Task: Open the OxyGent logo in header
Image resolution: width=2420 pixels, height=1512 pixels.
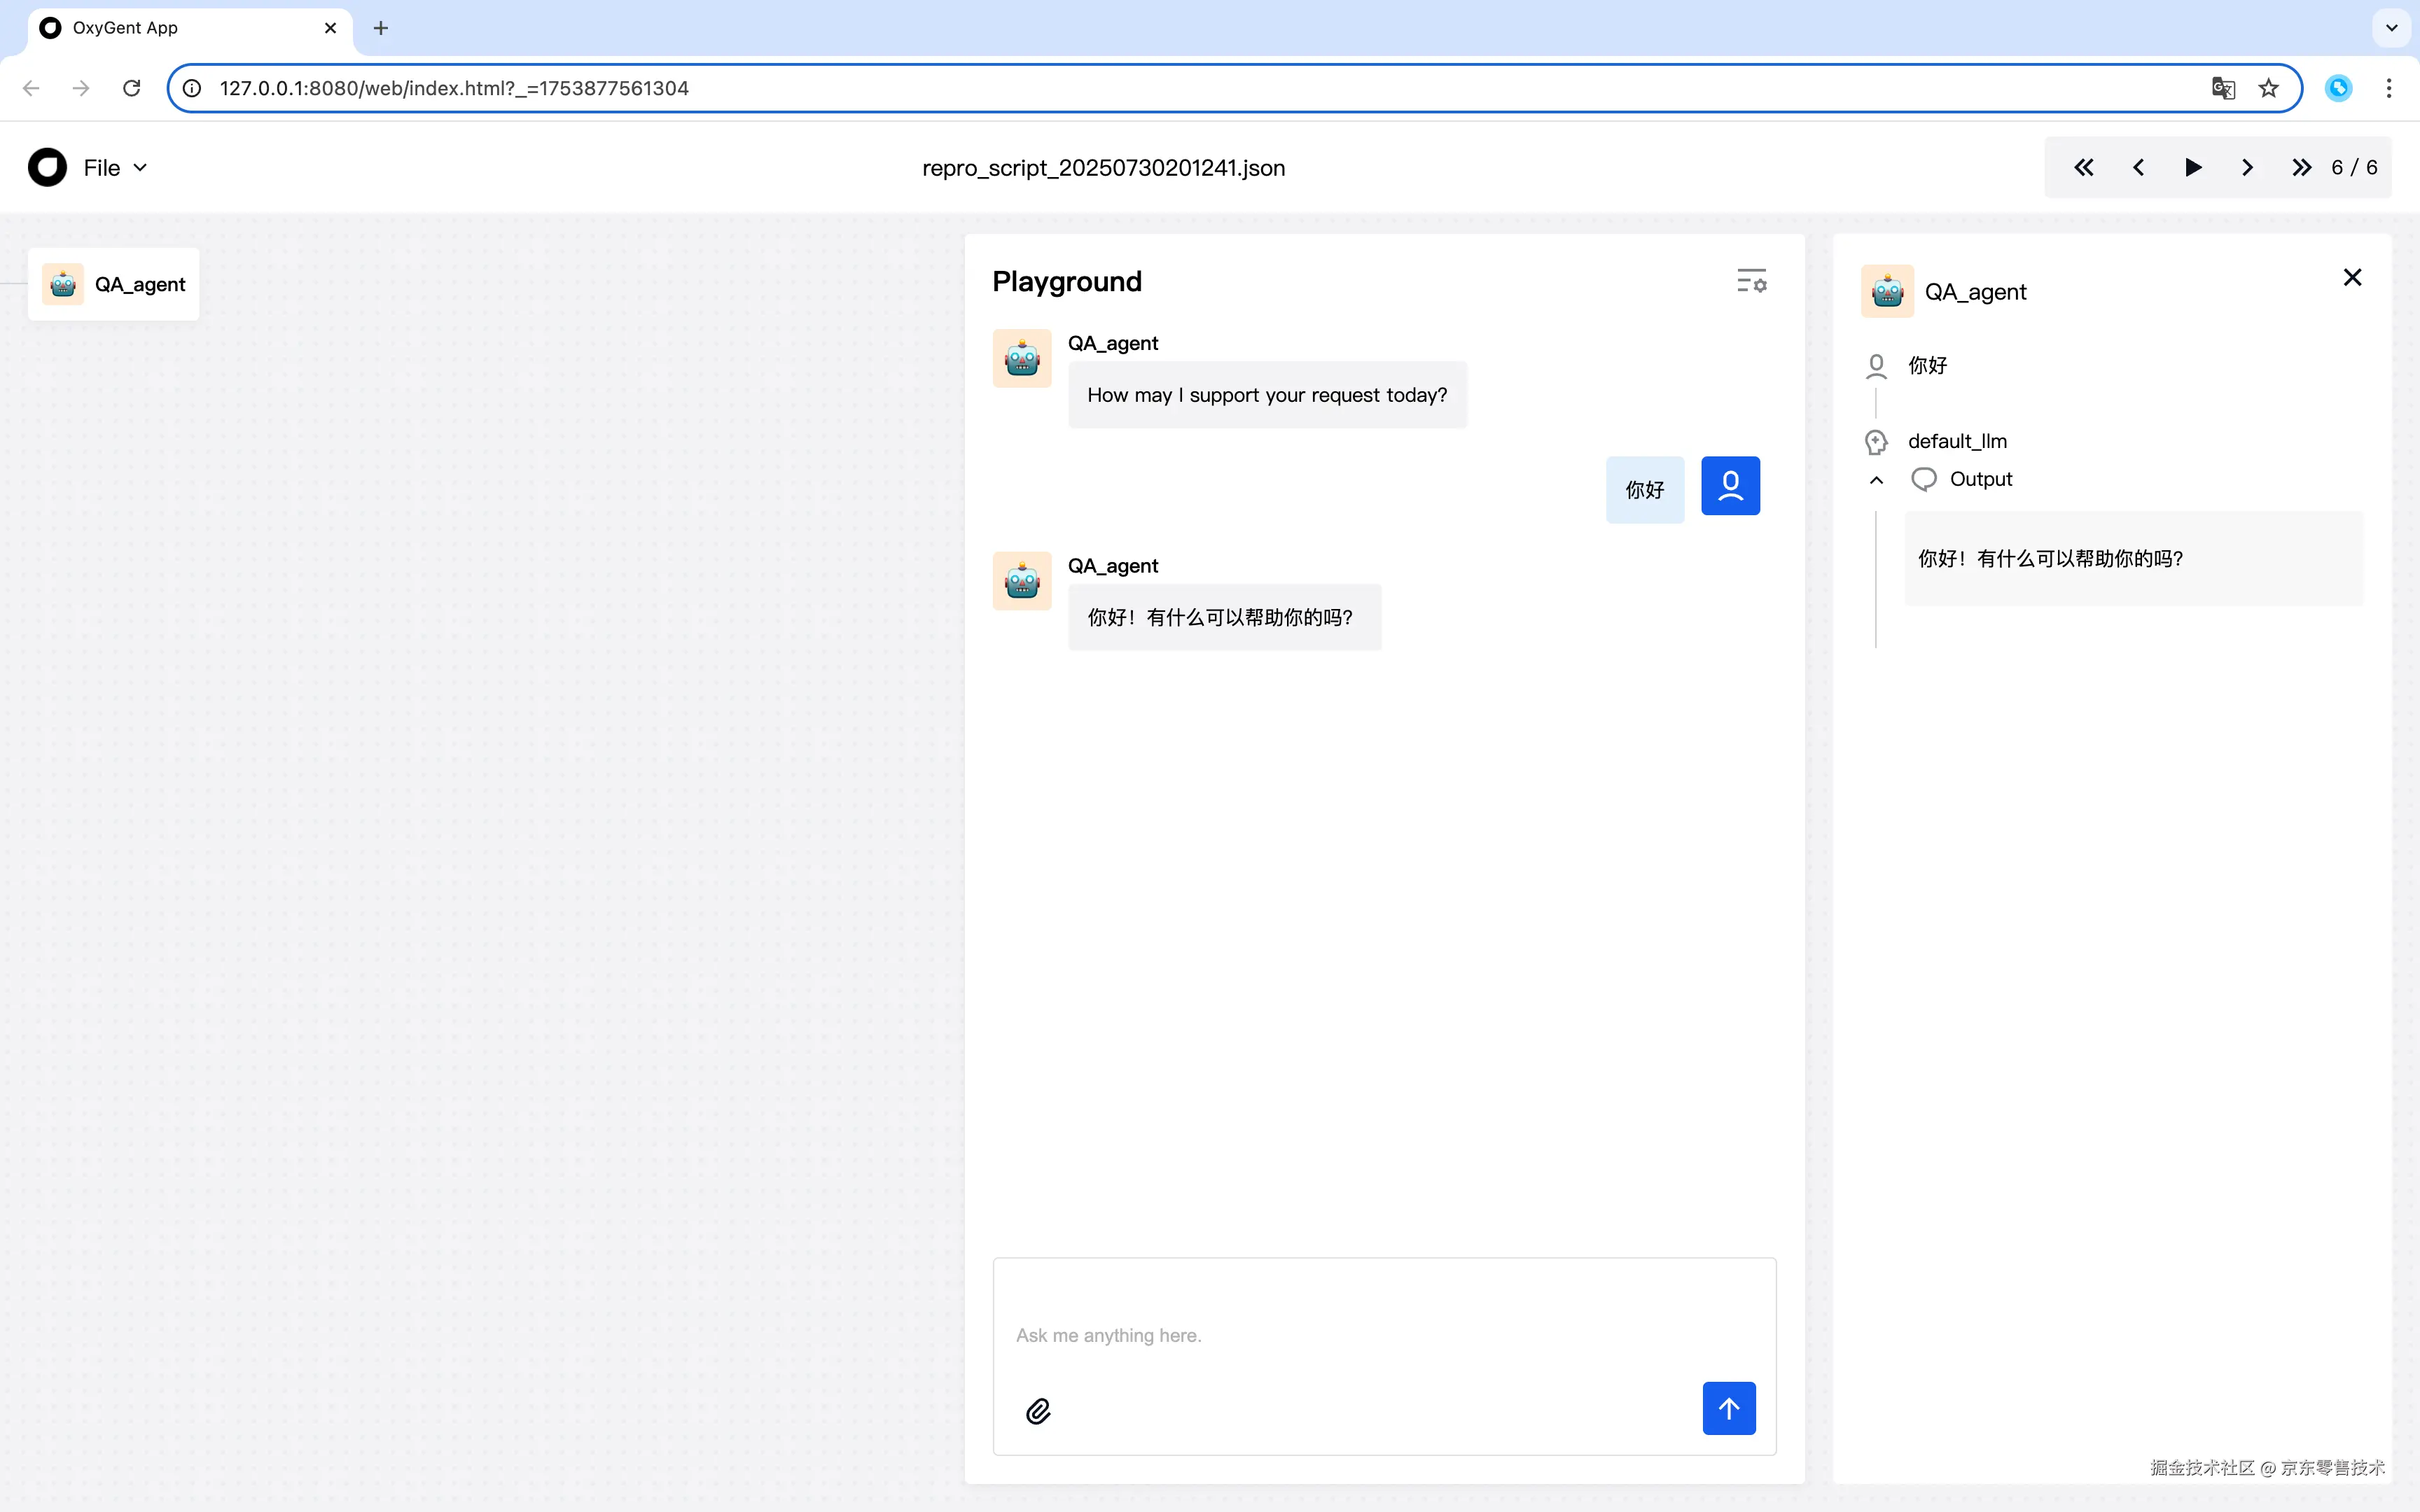Action: [x=47, y=168]
